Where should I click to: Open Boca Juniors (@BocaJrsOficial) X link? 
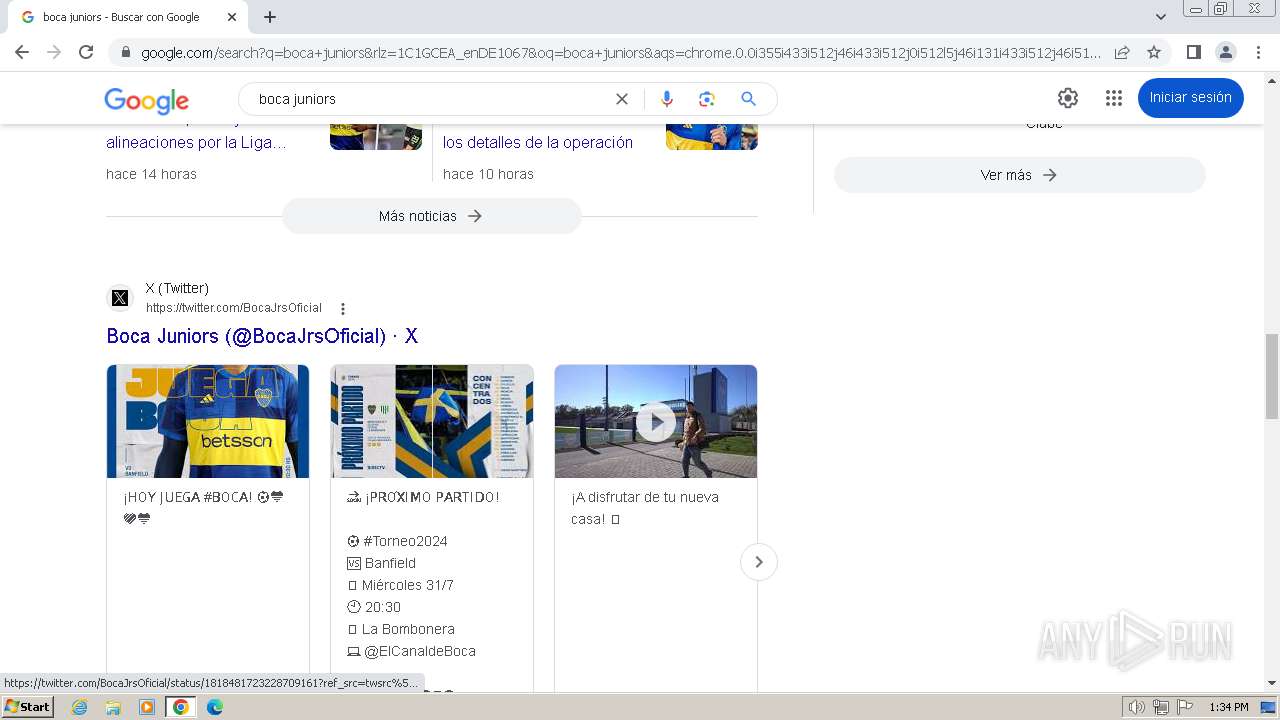pos(262,336)
